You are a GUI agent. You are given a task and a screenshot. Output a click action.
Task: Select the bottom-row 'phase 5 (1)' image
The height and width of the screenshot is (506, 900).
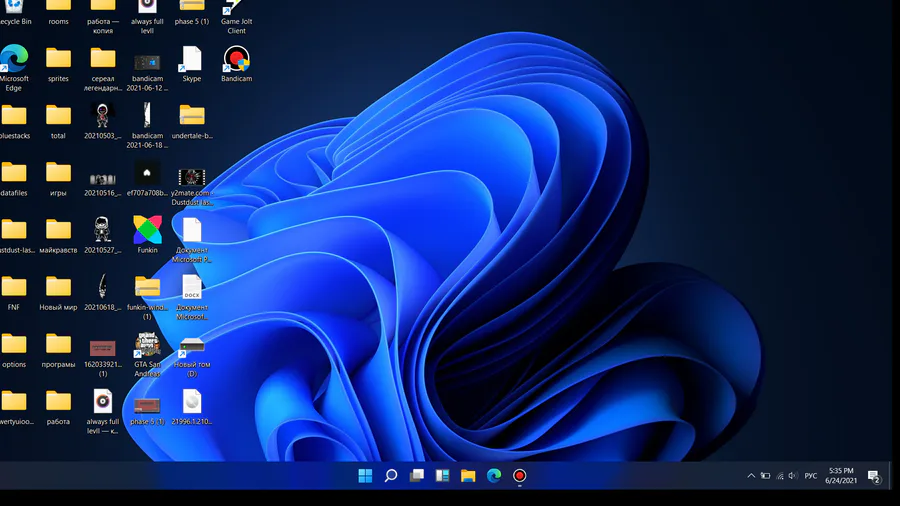148,410
